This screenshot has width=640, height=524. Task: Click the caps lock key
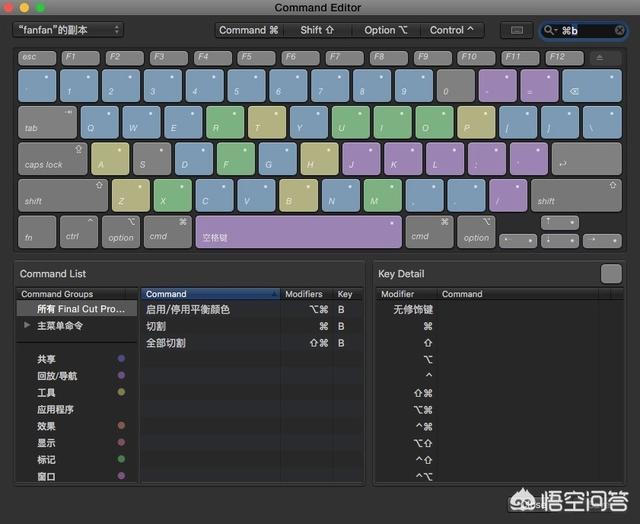53,159
